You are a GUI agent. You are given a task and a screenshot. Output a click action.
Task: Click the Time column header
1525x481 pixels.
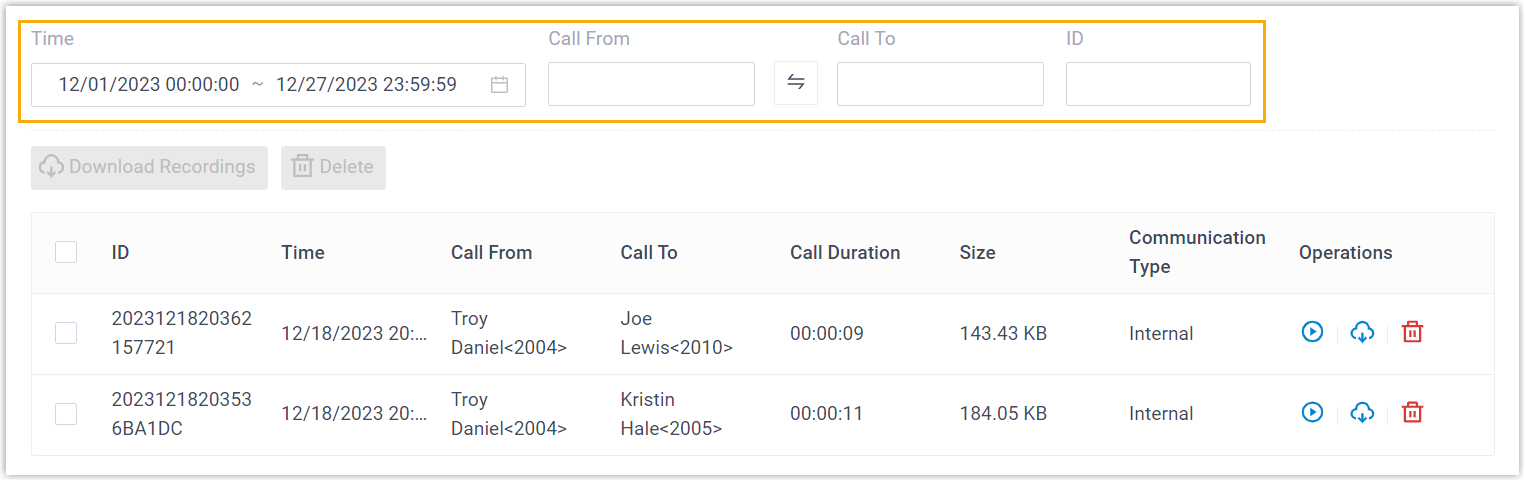pos(303,253)
